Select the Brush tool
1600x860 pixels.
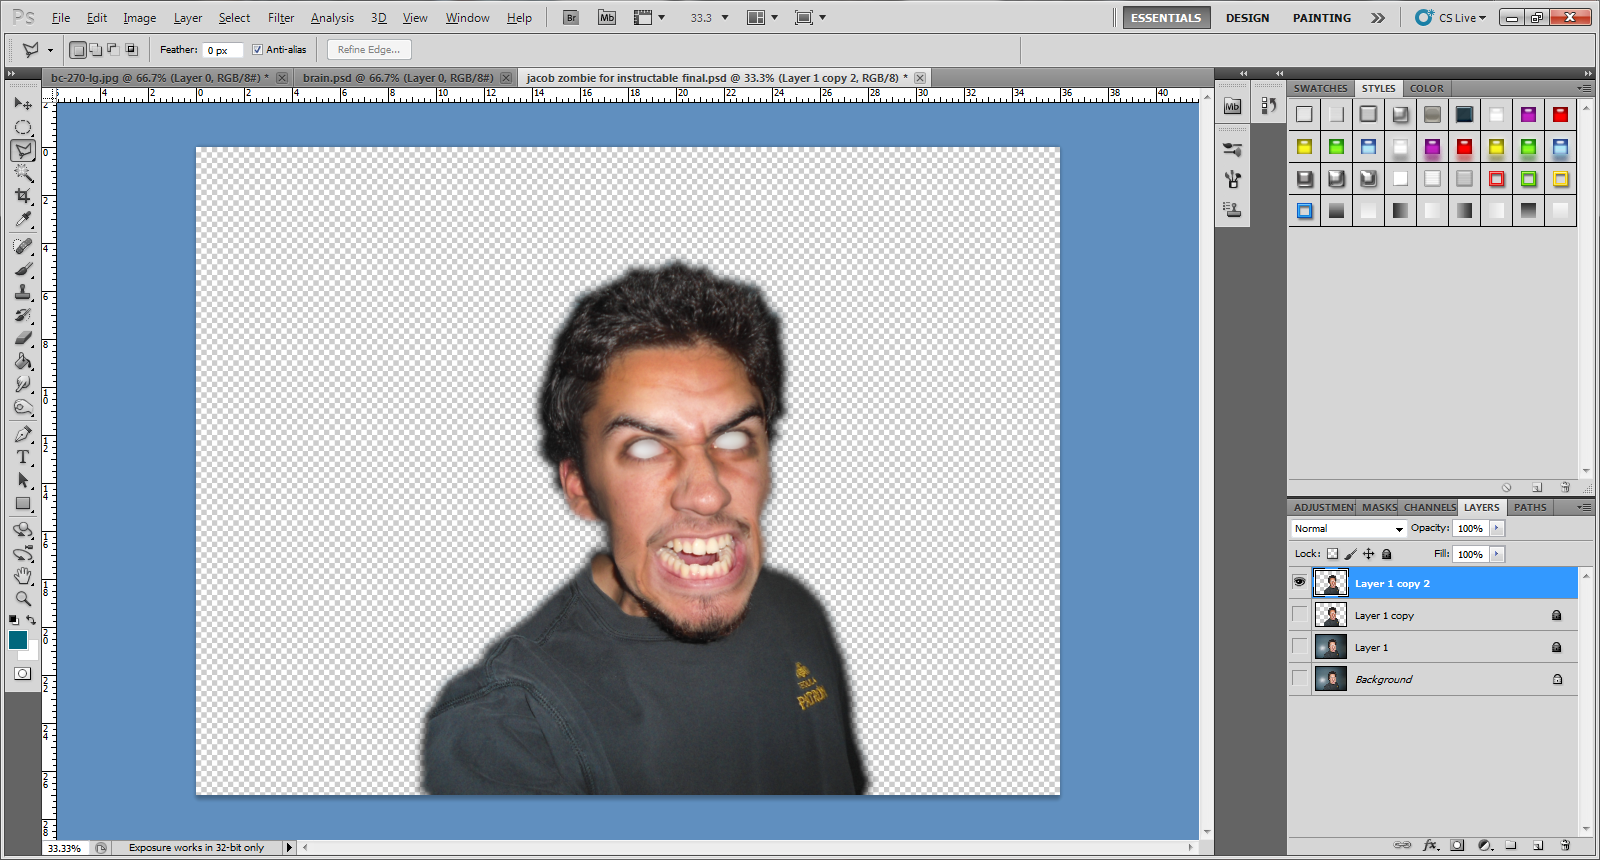(x=23, y=269)
